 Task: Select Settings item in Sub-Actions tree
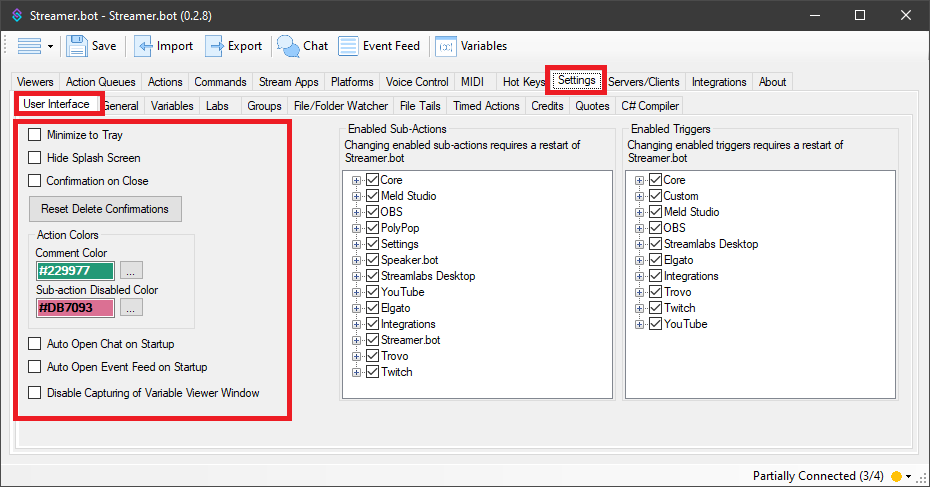[x=399, y=244]
